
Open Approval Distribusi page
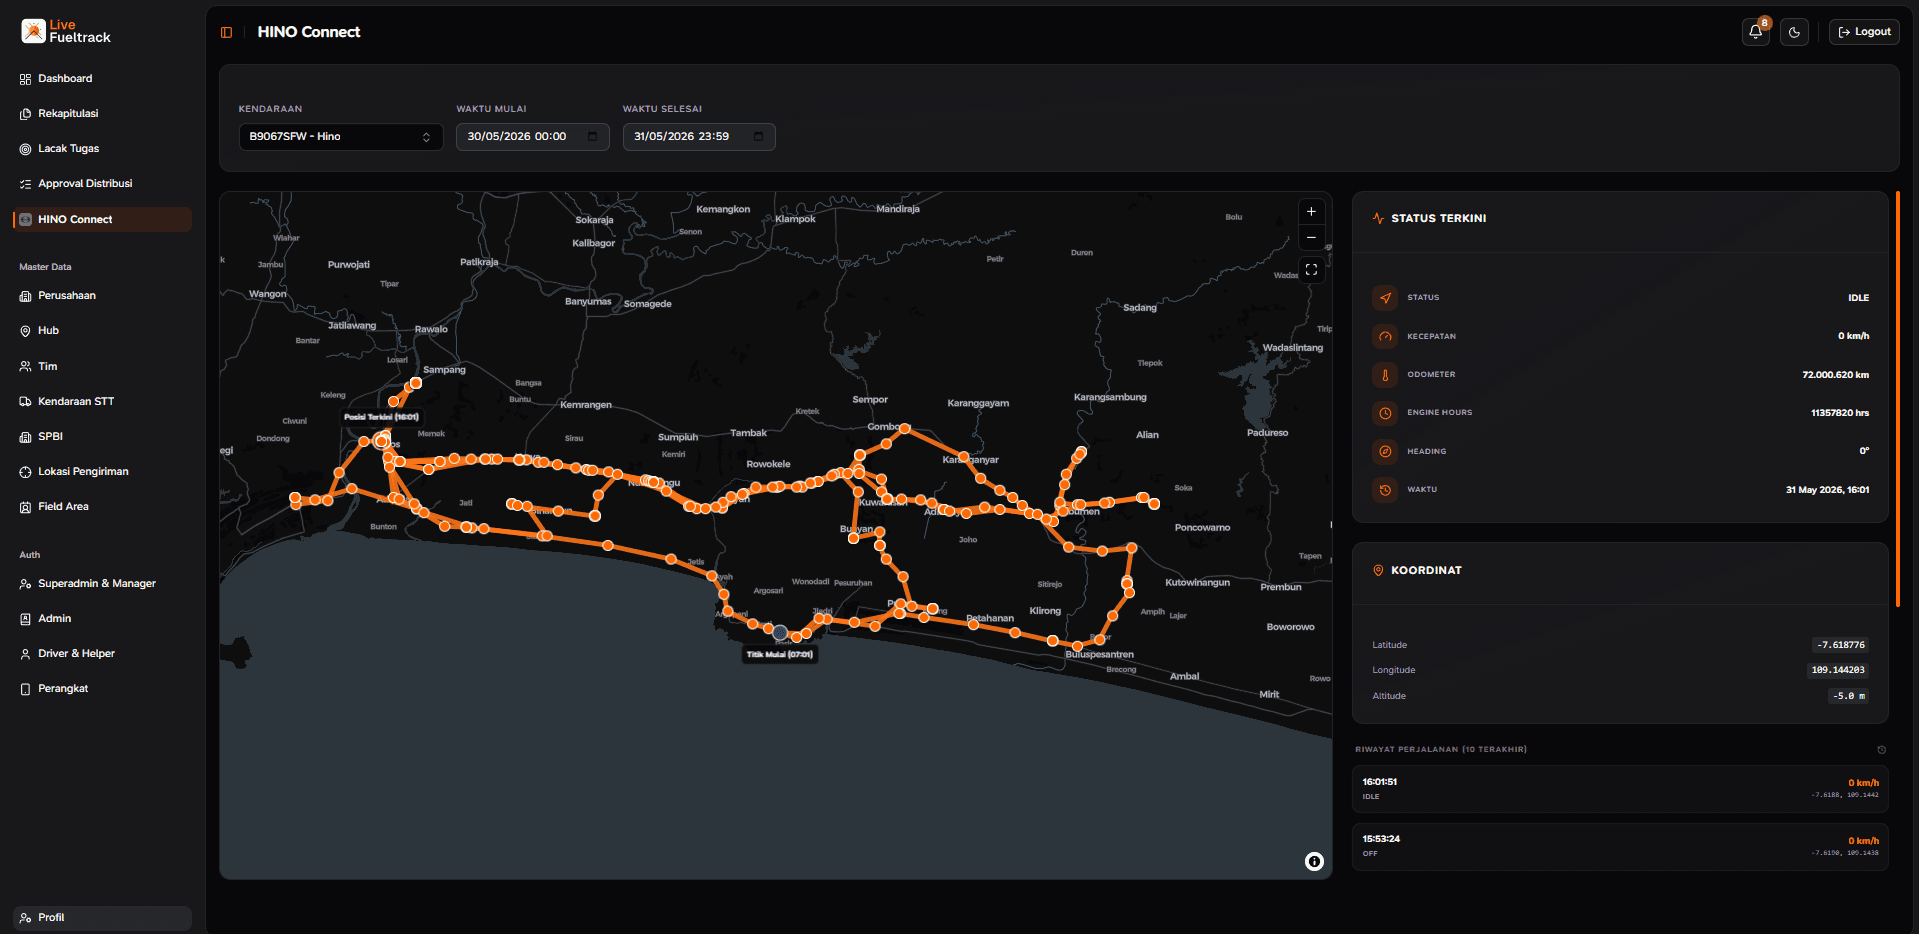[x=102, y=184]
